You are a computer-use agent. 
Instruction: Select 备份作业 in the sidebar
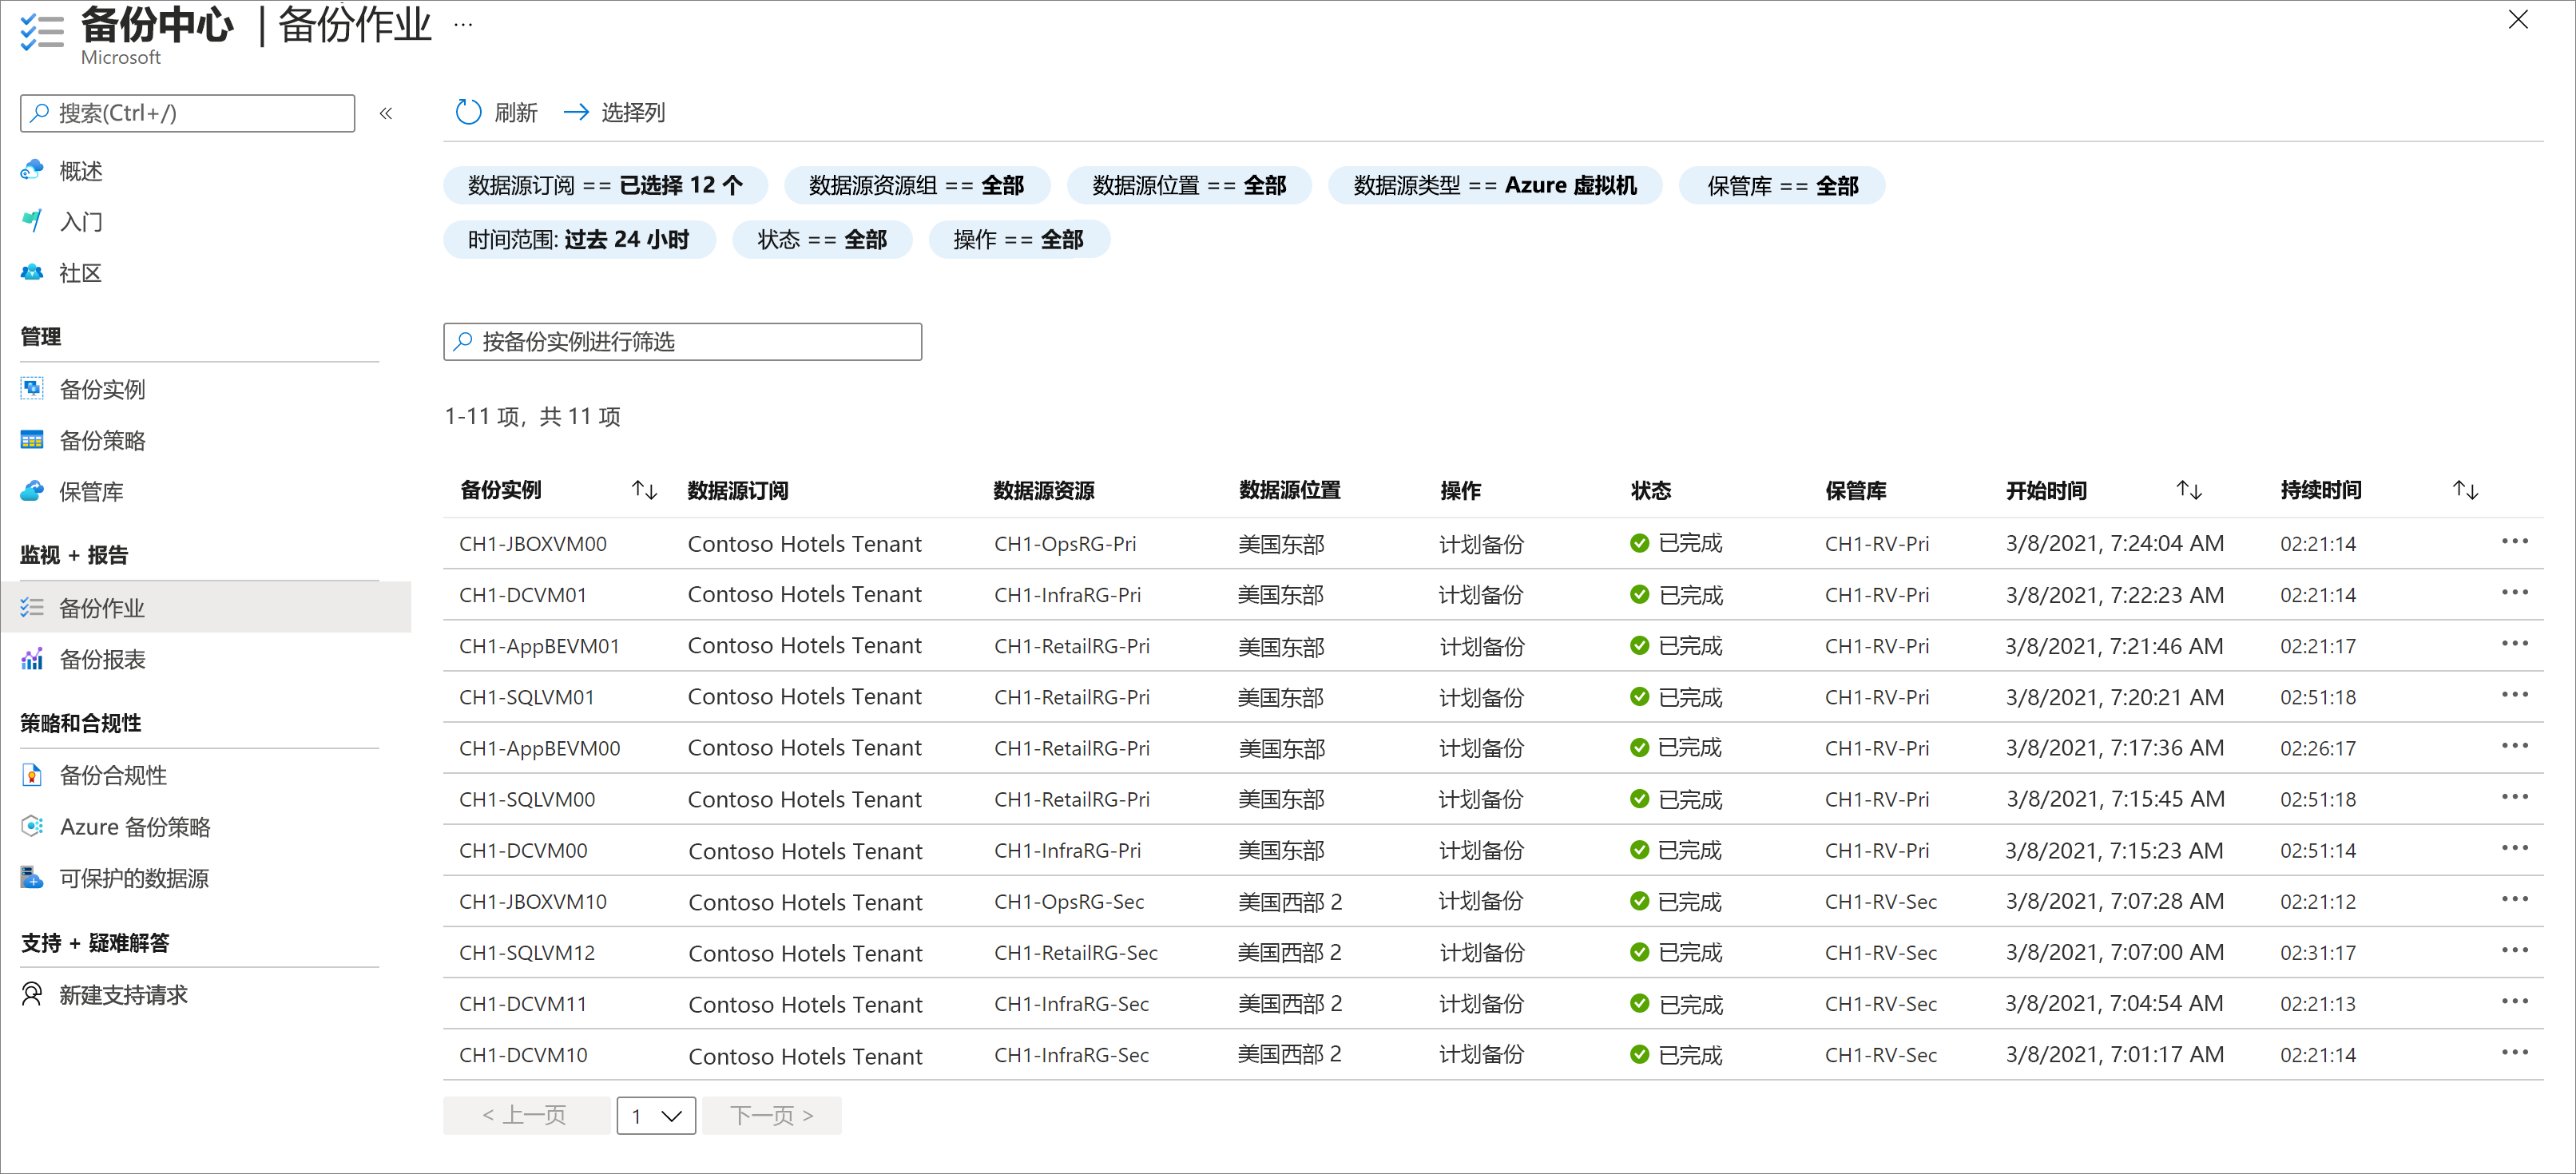206,607
